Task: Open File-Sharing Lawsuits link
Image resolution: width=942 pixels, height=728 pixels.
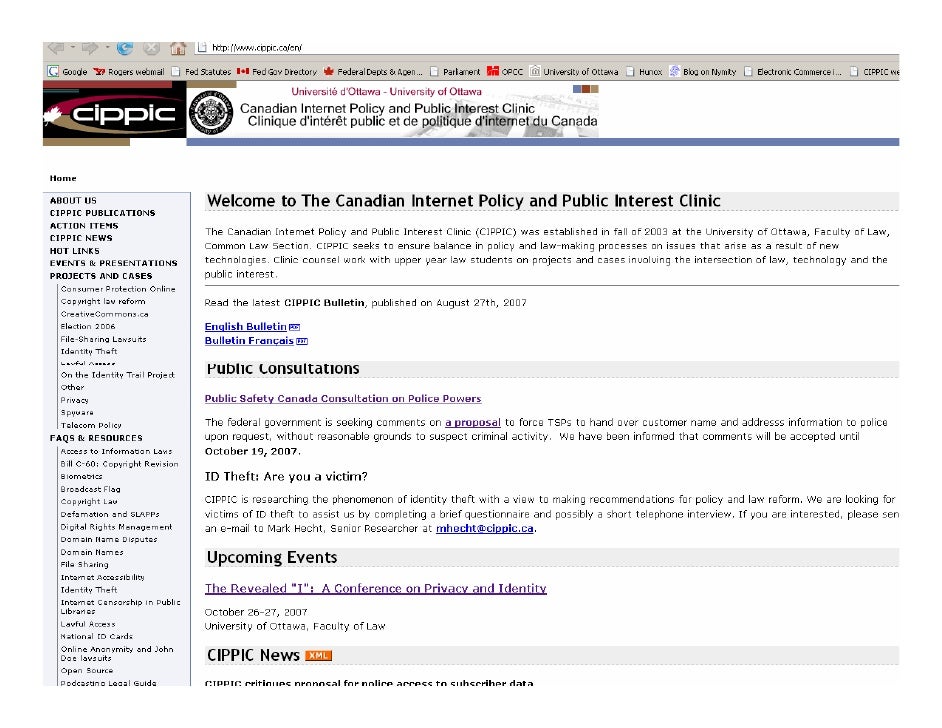Action: click(103, 339)
